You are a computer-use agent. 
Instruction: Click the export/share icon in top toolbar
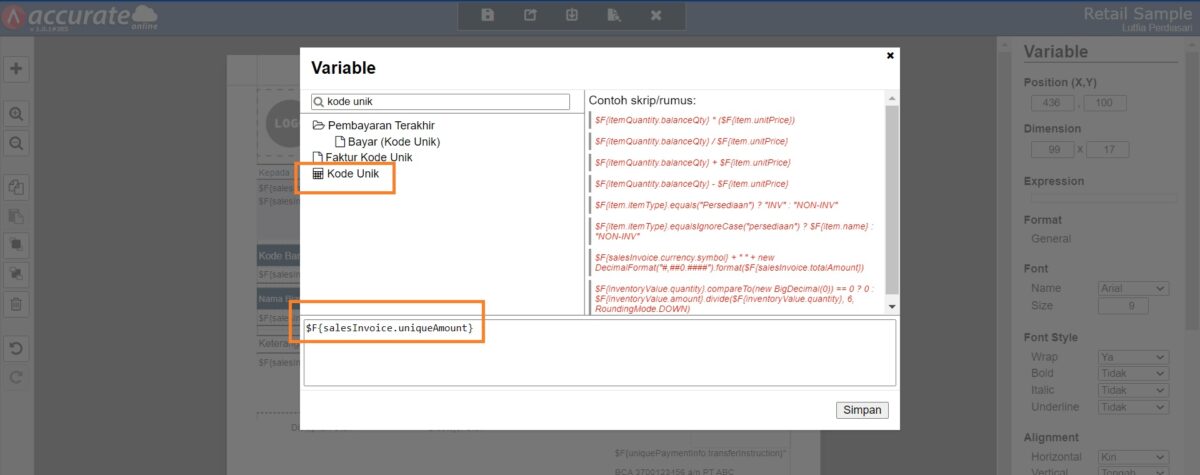(530, 15)
